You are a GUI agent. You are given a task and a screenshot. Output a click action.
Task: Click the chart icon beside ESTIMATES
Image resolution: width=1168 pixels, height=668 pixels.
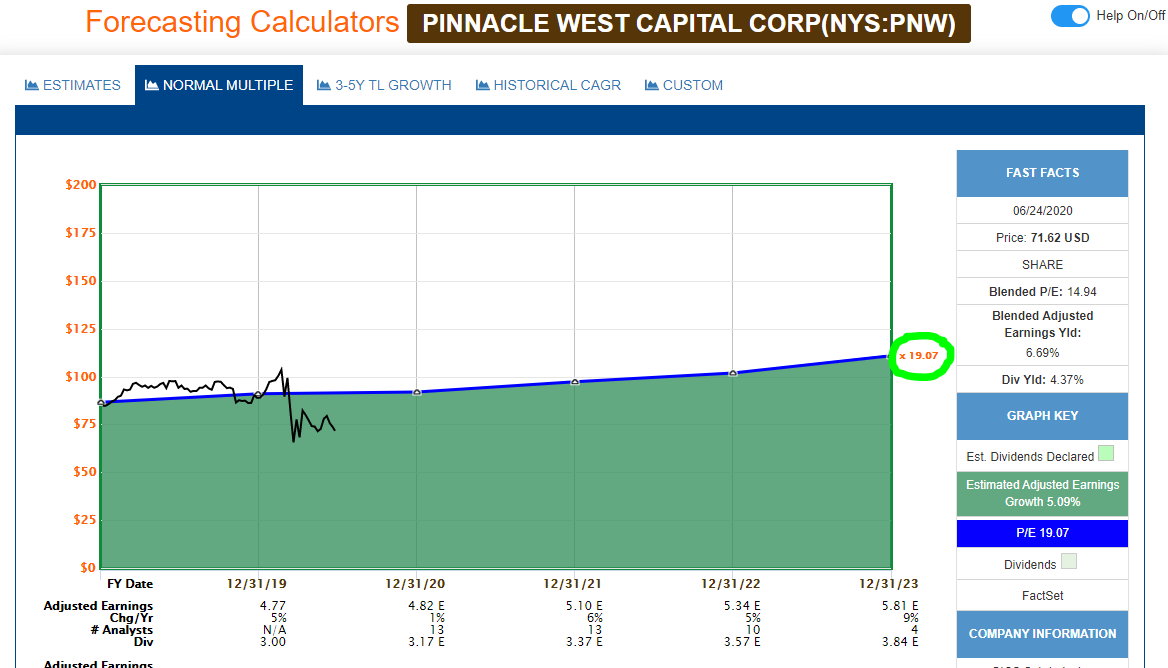tap(31, 85)
